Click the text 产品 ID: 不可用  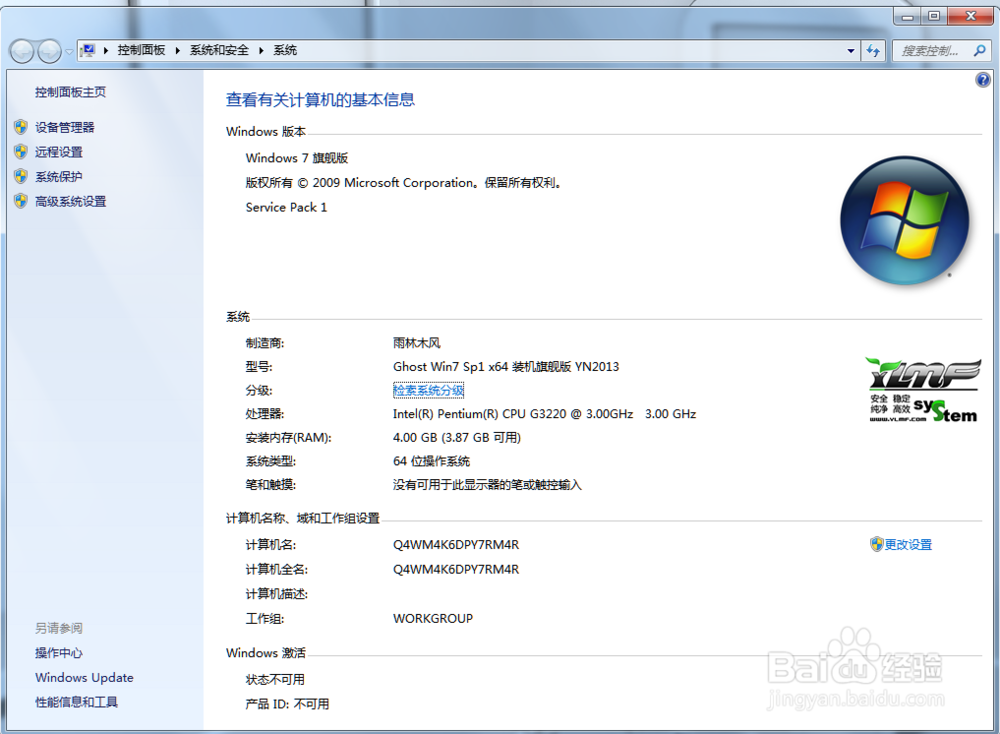coord(287,704)
